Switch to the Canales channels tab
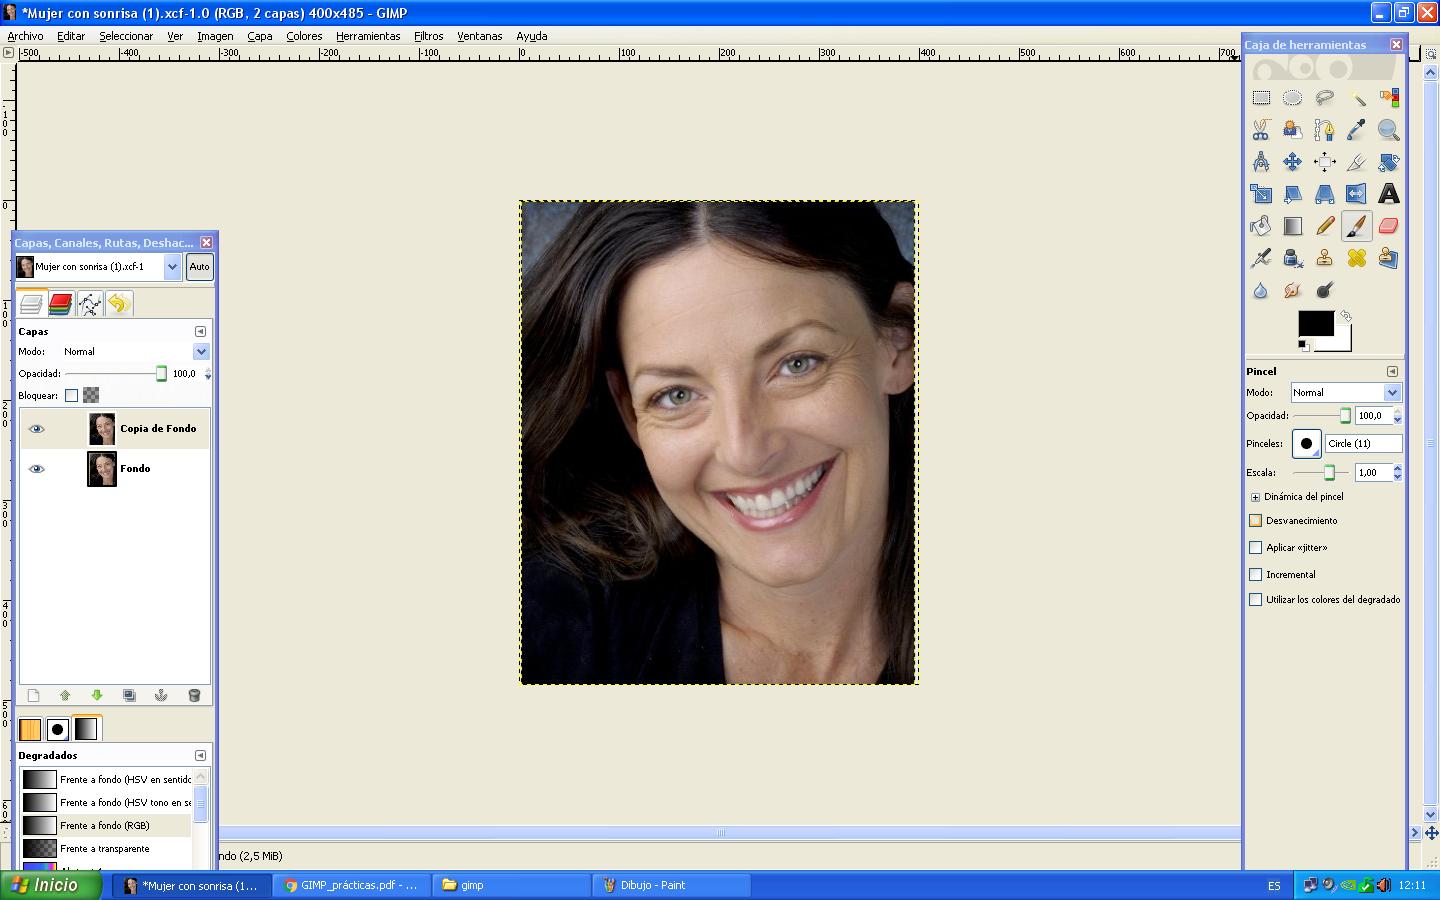The width and height of the screenshot is (1440, 900). (61, 304)
